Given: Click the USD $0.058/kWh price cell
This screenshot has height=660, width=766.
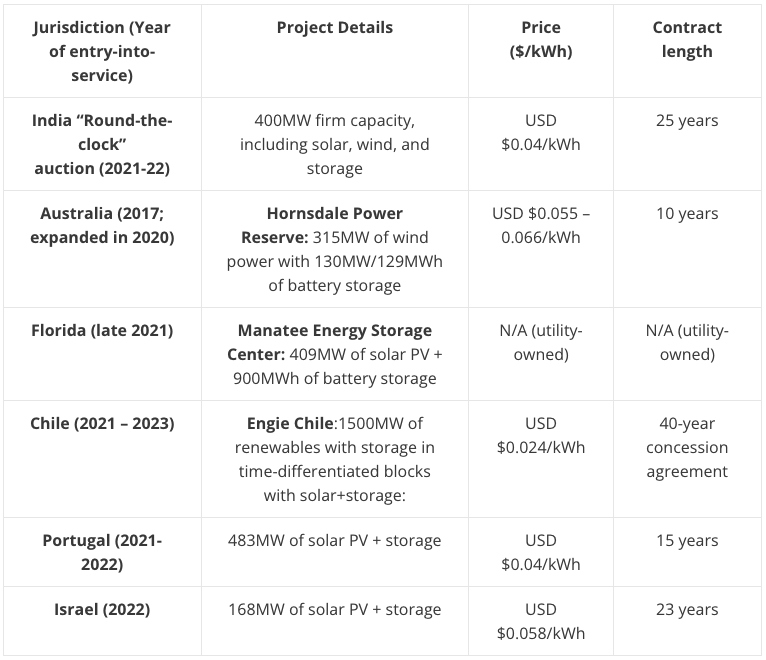Looking at the screenshot, I should point(541,621).
